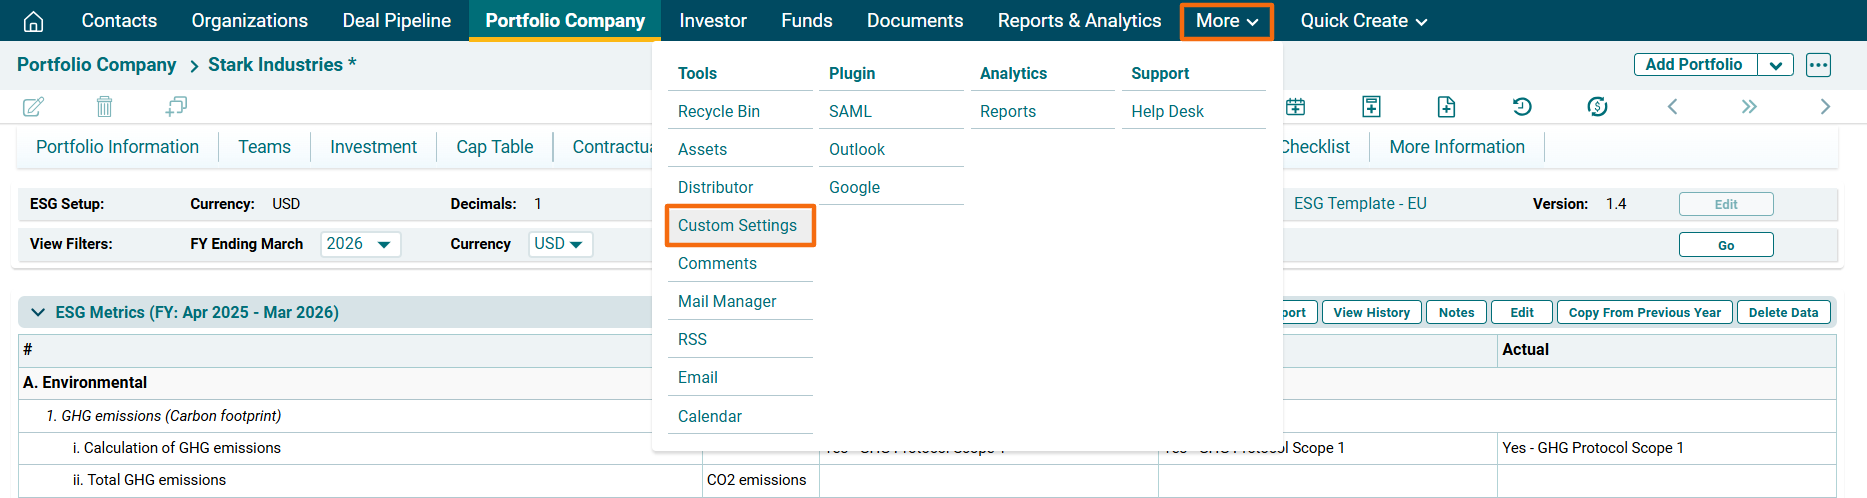Choose Recycle Bin in the More menu
Image resolution: width=1867 pixels, height=498 pixels.
pos(718,111)
